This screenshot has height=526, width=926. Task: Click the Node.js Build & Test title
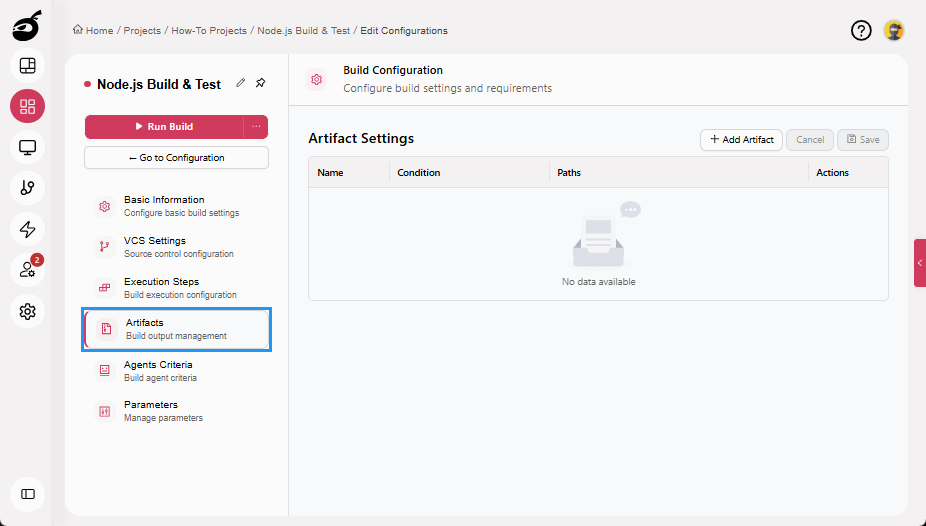[159, 84]
